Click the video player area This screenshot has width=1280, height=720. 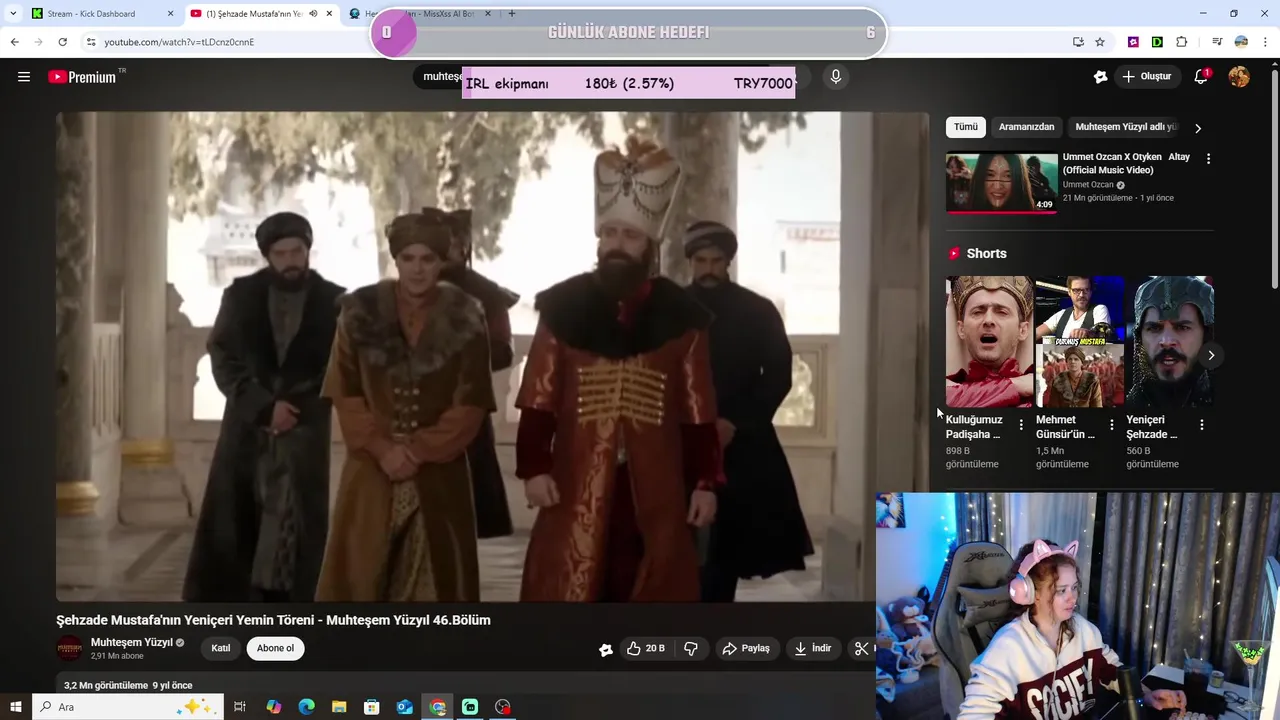492,357
